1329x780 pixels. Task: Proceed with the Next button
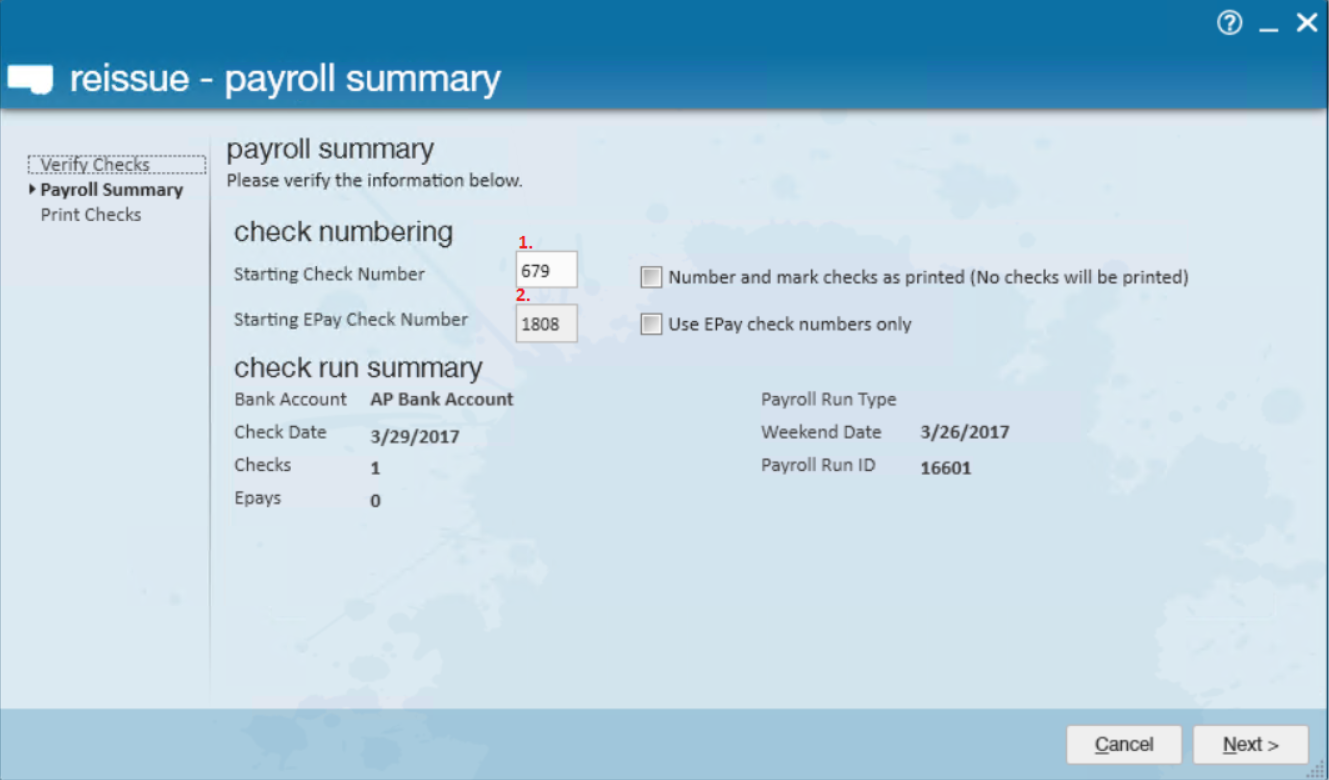coord(1250,745)
